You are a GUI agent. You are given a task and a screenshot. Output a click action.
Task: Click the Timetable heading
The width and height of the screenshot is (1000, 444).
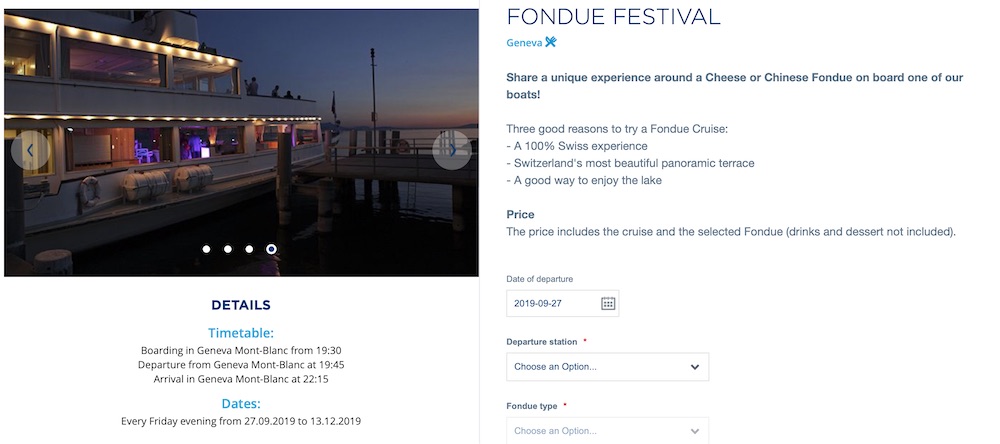tap(241, 333)
